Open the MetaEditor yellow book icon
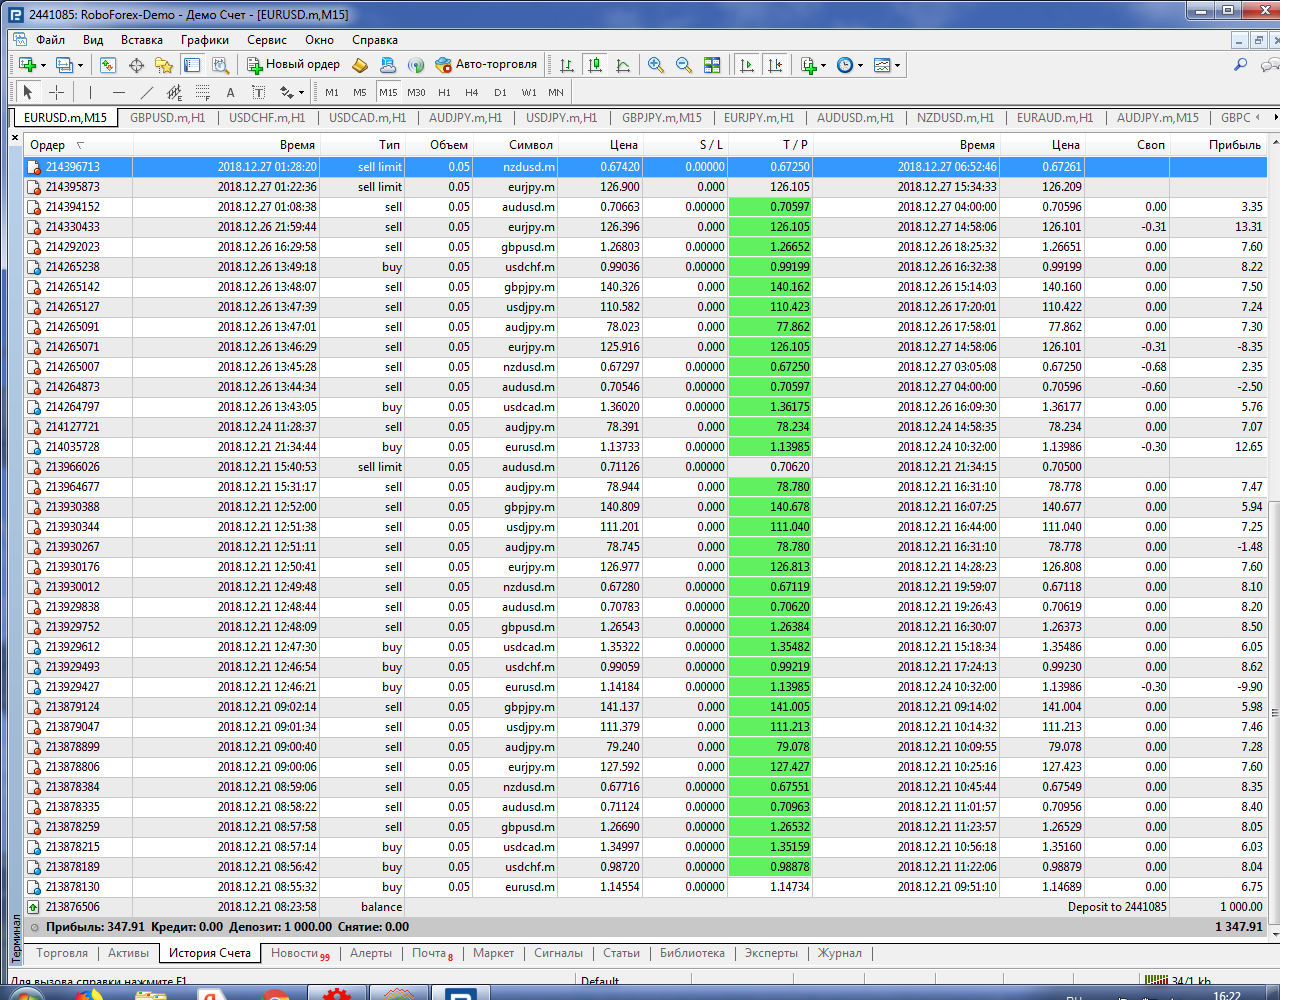The image size is (1296, 1000). (x=360, y=65)
